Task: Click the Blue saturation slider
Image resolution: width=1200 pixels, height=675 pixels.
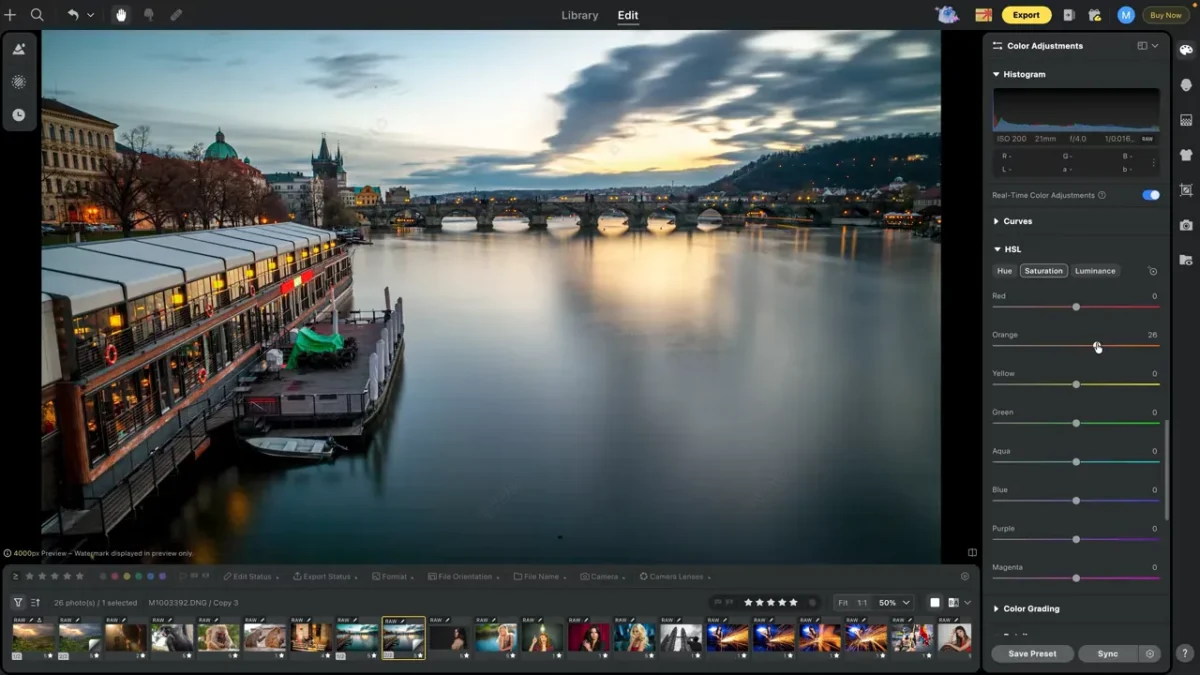Action: coord(1076,500)
